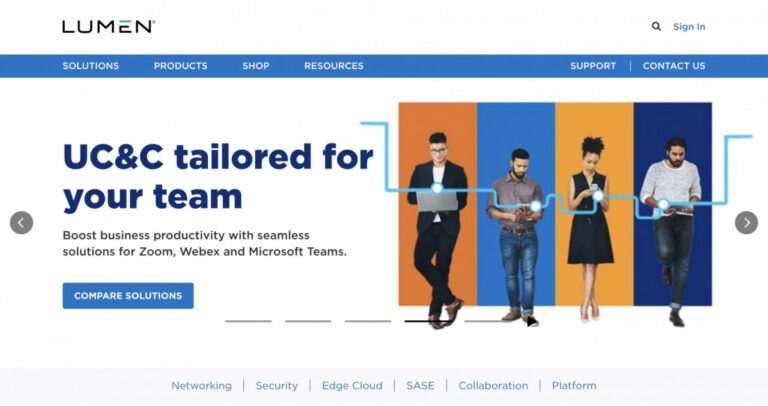Select the third carousel slide indicator

(x=368, y=321)
